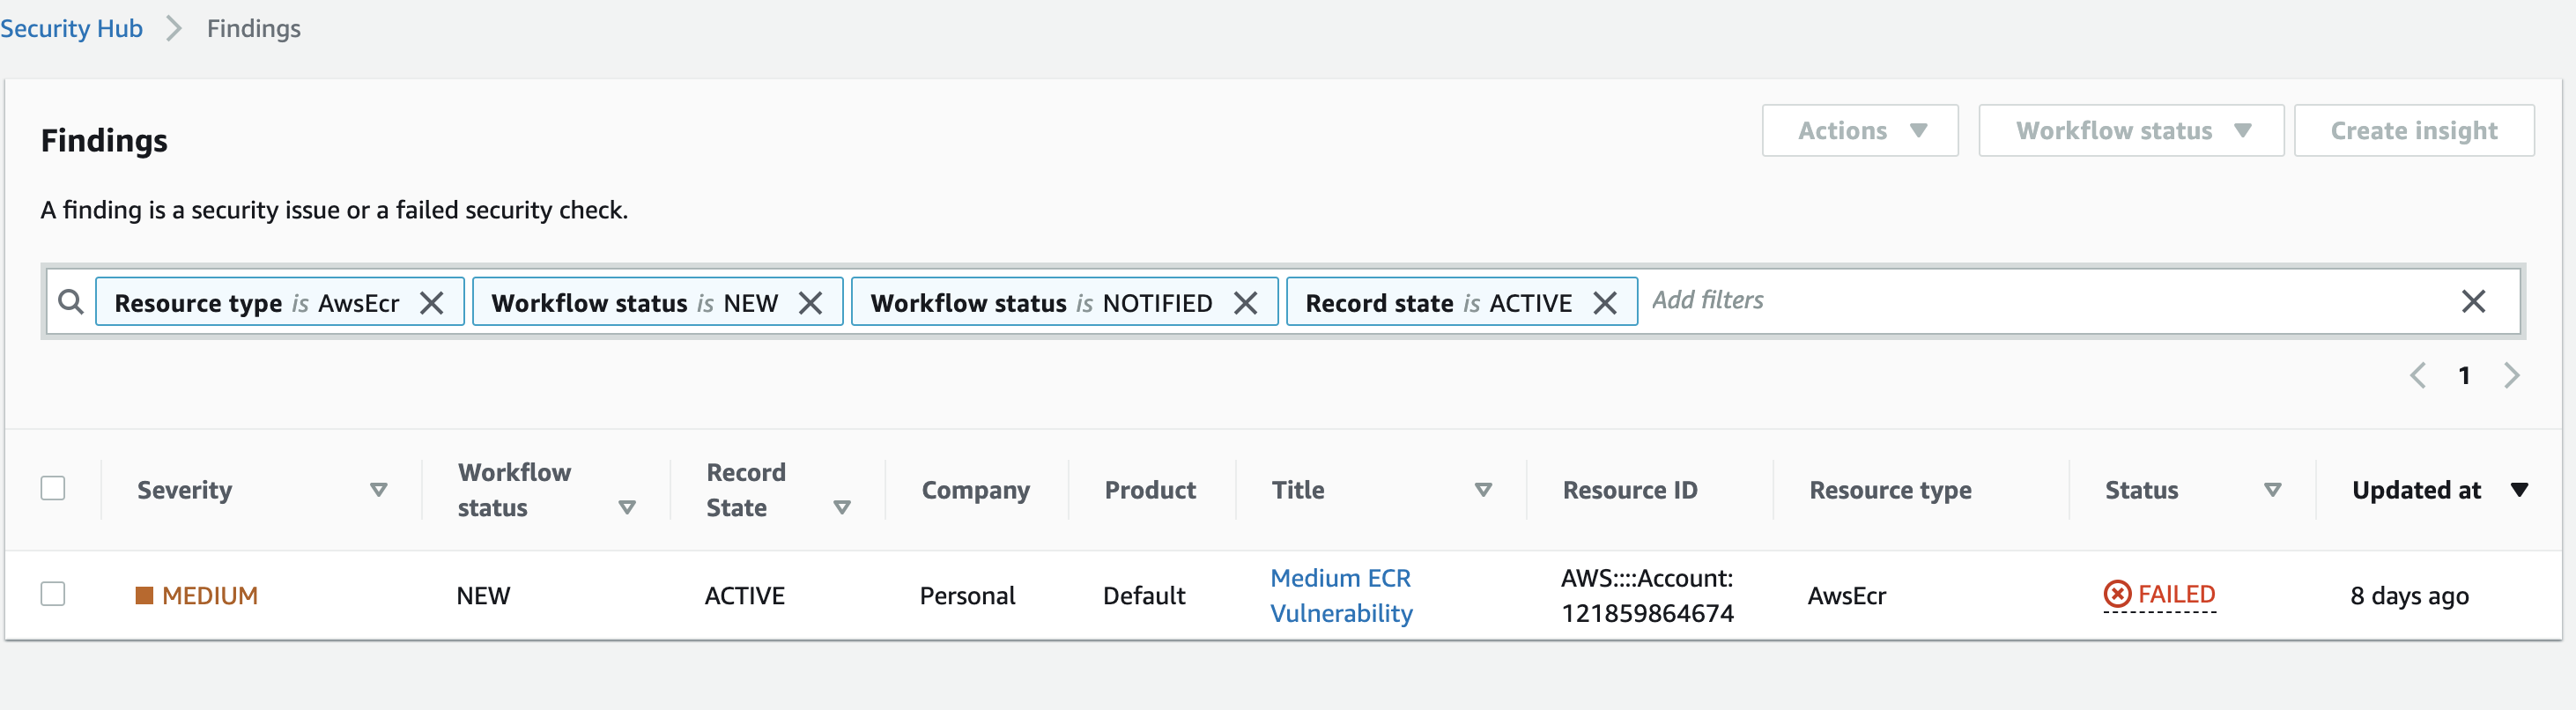This screenshot has width=2576, height=710.
Task: Click the FAILED status indicator
Action: point(2160,594)
